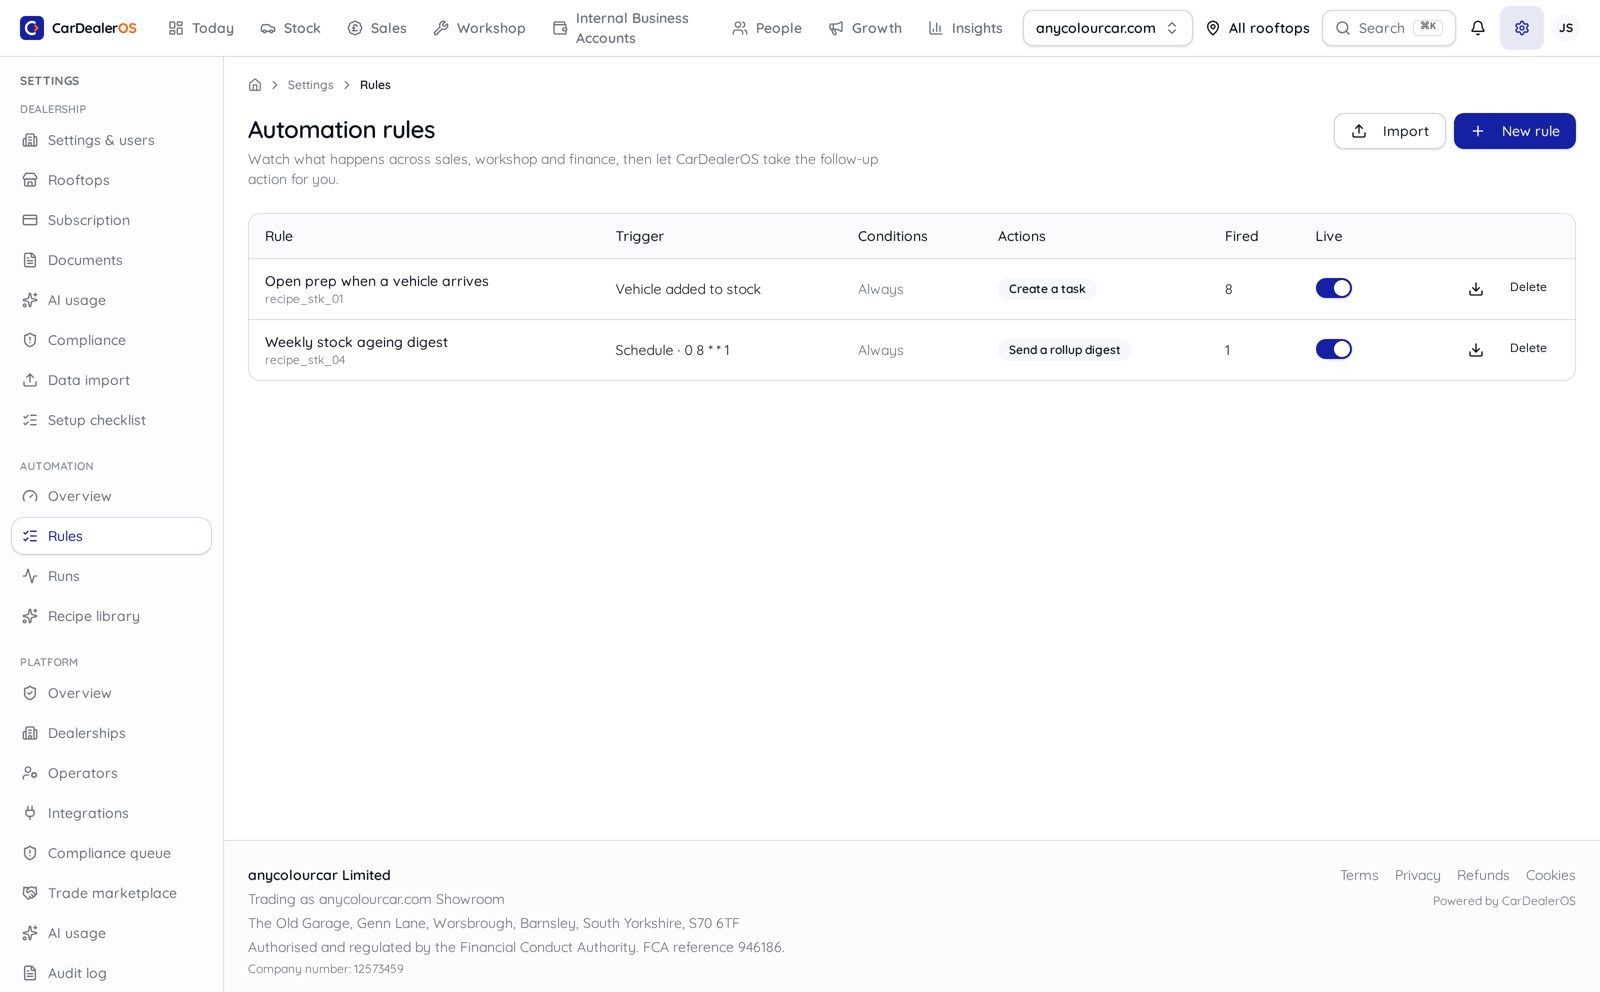The height and width of the screenshot is (992, 1600).
Task: Open Audit log in sidebar
Action: (x=111, y=973)
